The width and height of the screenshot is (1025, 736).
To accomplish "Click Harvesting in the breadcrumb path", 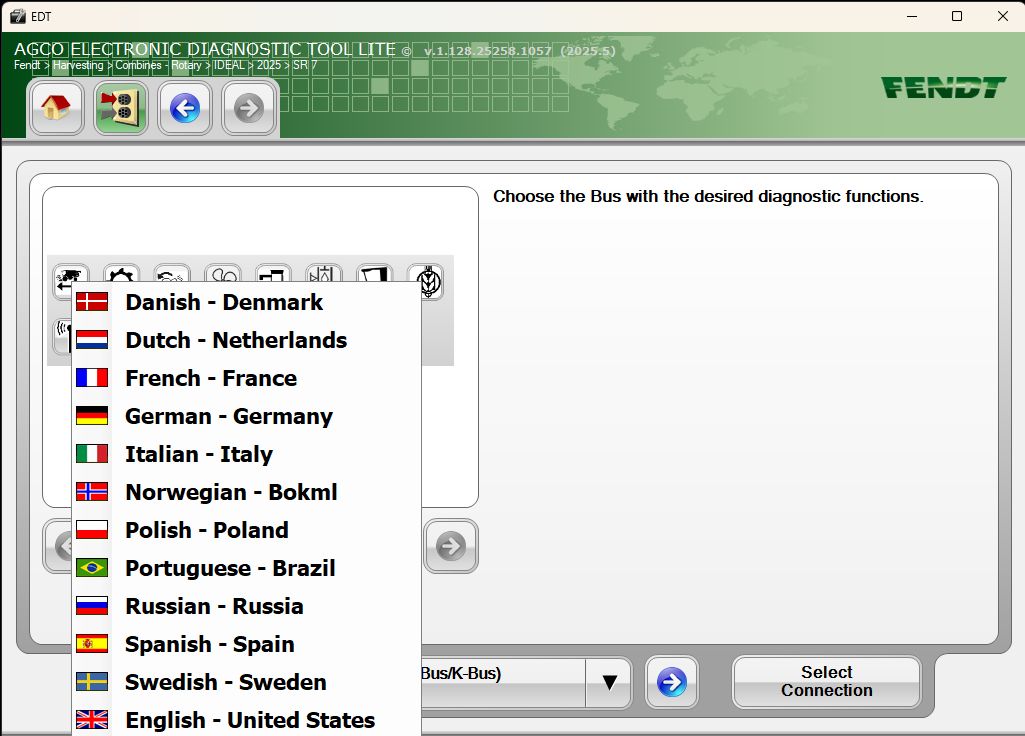I will 78,65.
